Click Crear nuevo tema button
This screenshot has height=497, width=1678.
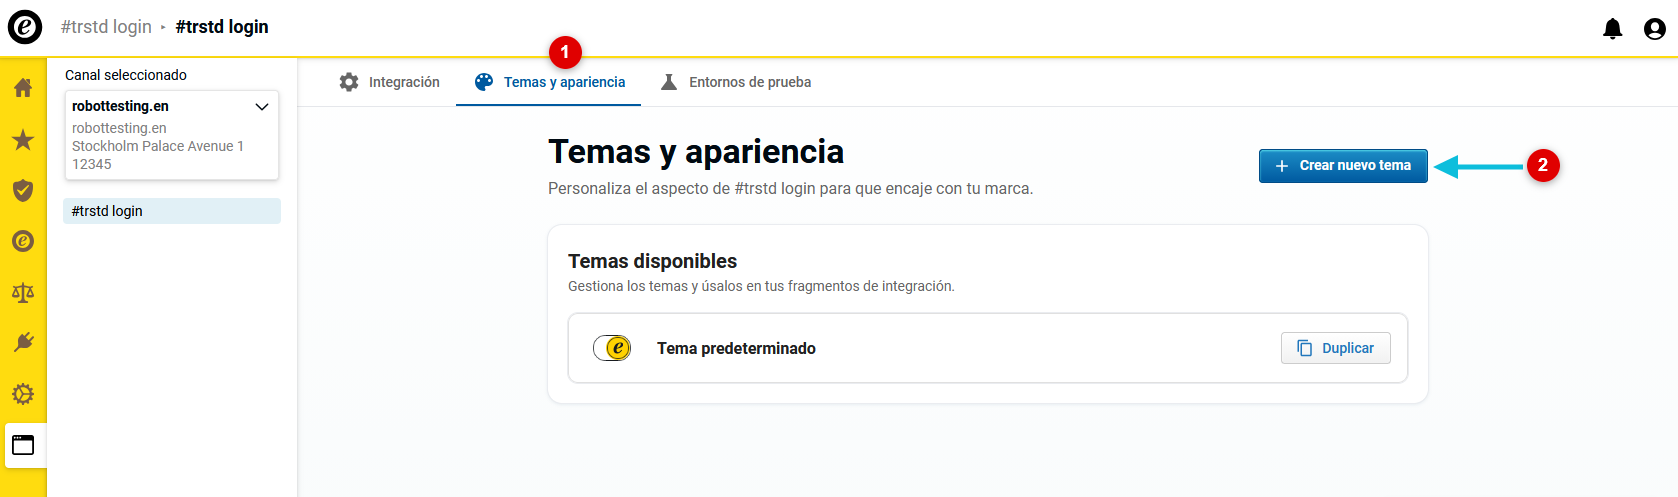[1343, 166]
